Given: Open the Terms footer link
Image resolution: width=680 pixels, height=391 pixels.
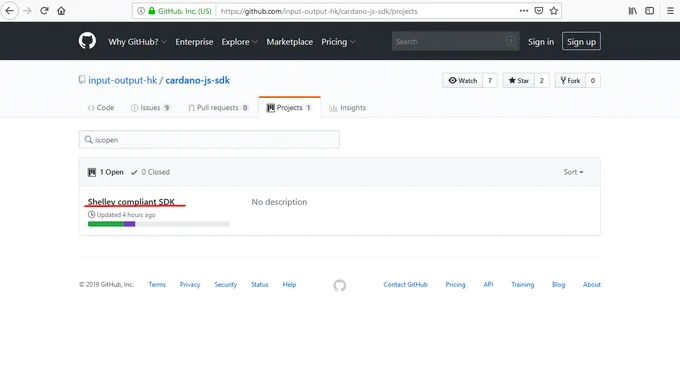Looking at the screenshot, I should (157, 285).
